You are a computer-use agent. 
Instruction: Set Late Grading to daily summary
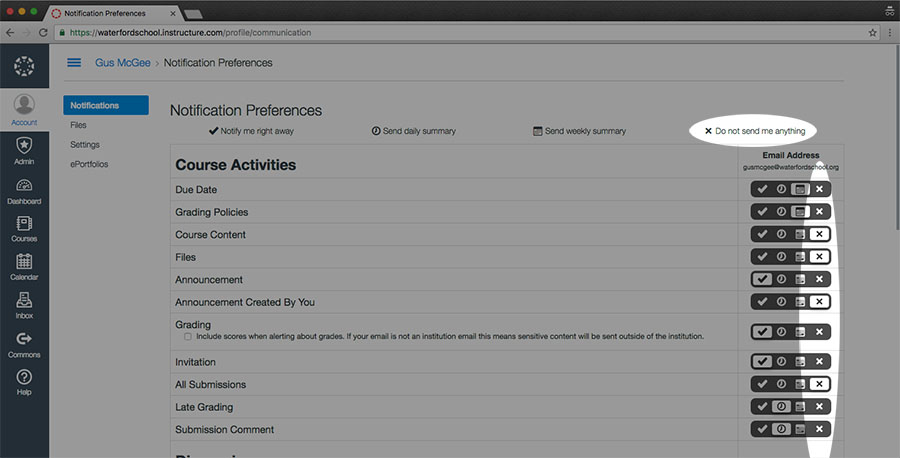781,407
